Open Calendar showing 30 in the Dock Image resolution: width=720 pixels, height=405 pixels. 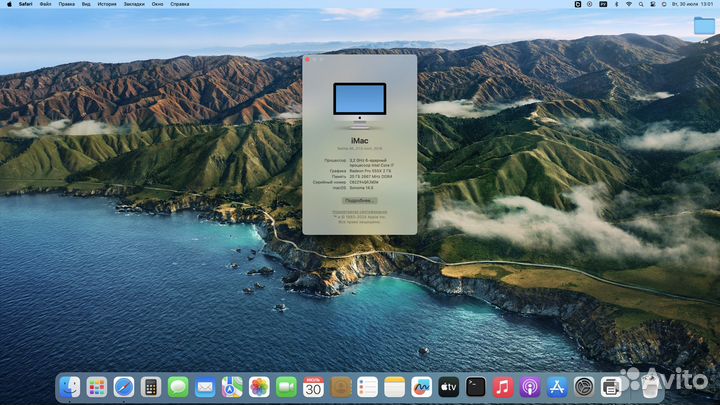(x=314, y=387)
